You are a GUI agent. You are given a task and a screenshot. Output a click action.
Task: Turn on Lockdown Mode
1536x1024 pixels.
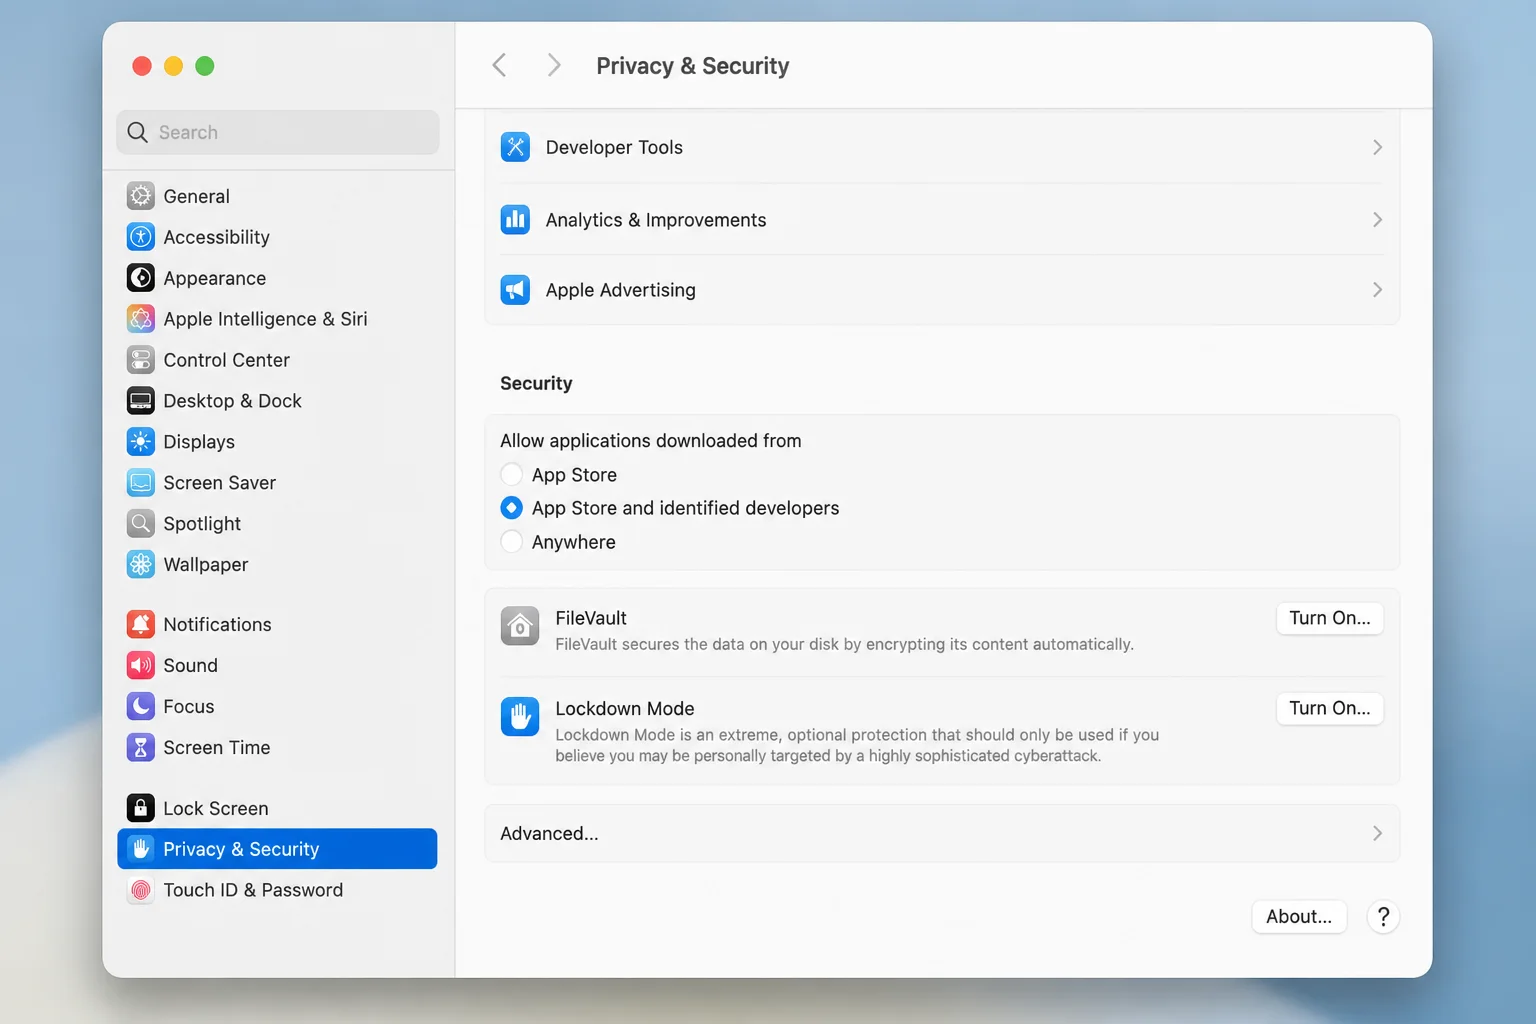coord(1330,708)
